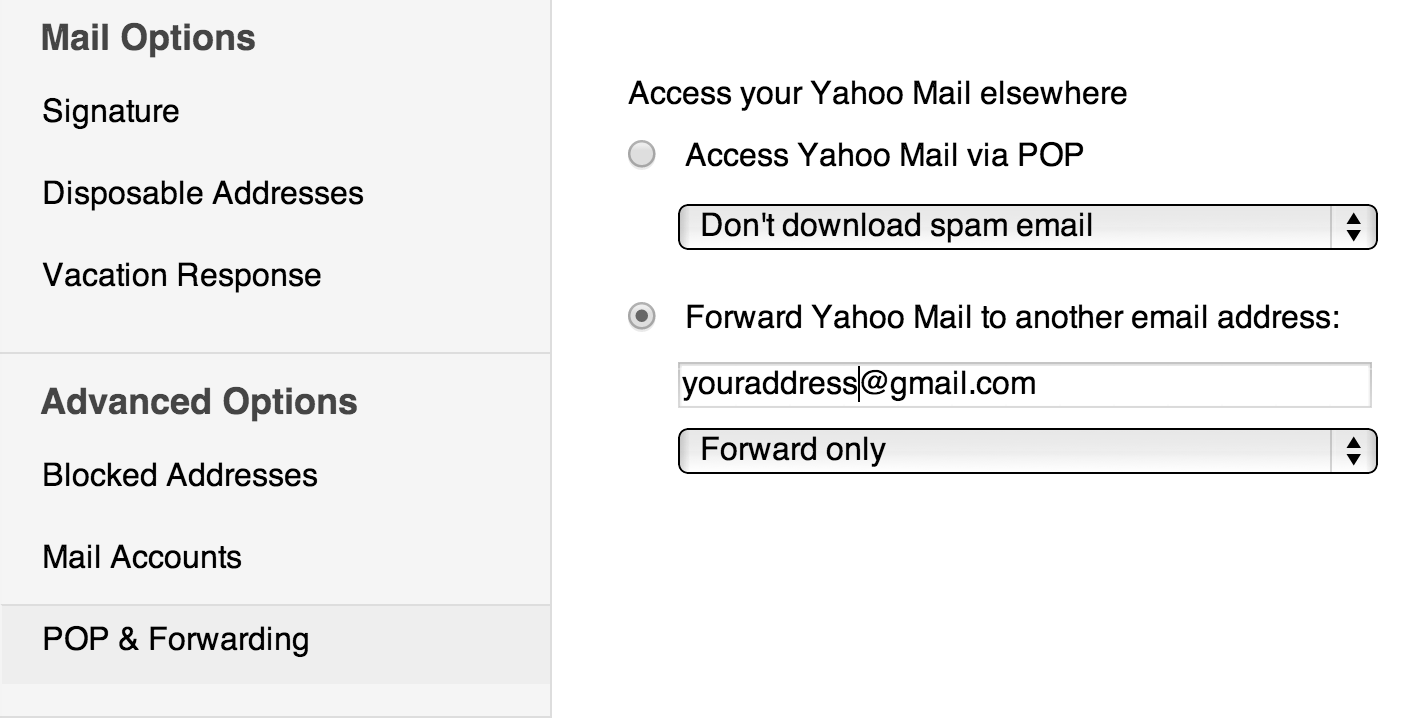This screenshot has width=1410, height=718.
Task: Select the Forward Yahoo Mail radio button
Action: pyautogui.click(x=641, y=318)
